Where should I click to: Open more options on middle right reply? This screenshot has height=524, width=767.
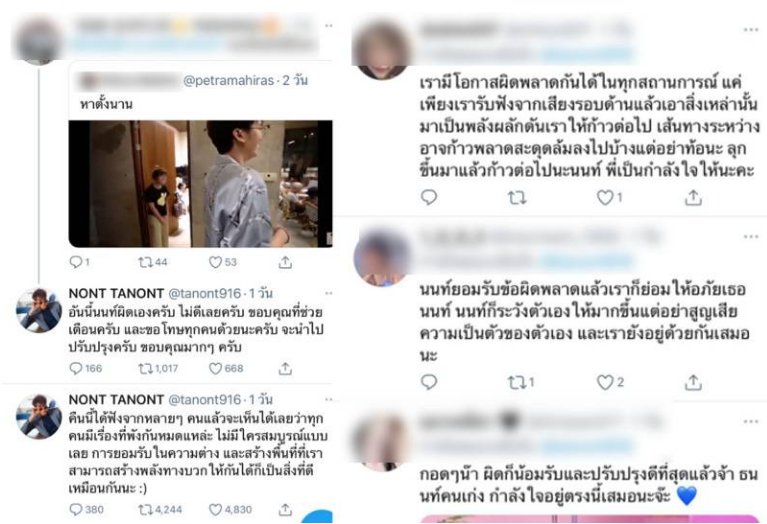[750, 237]
